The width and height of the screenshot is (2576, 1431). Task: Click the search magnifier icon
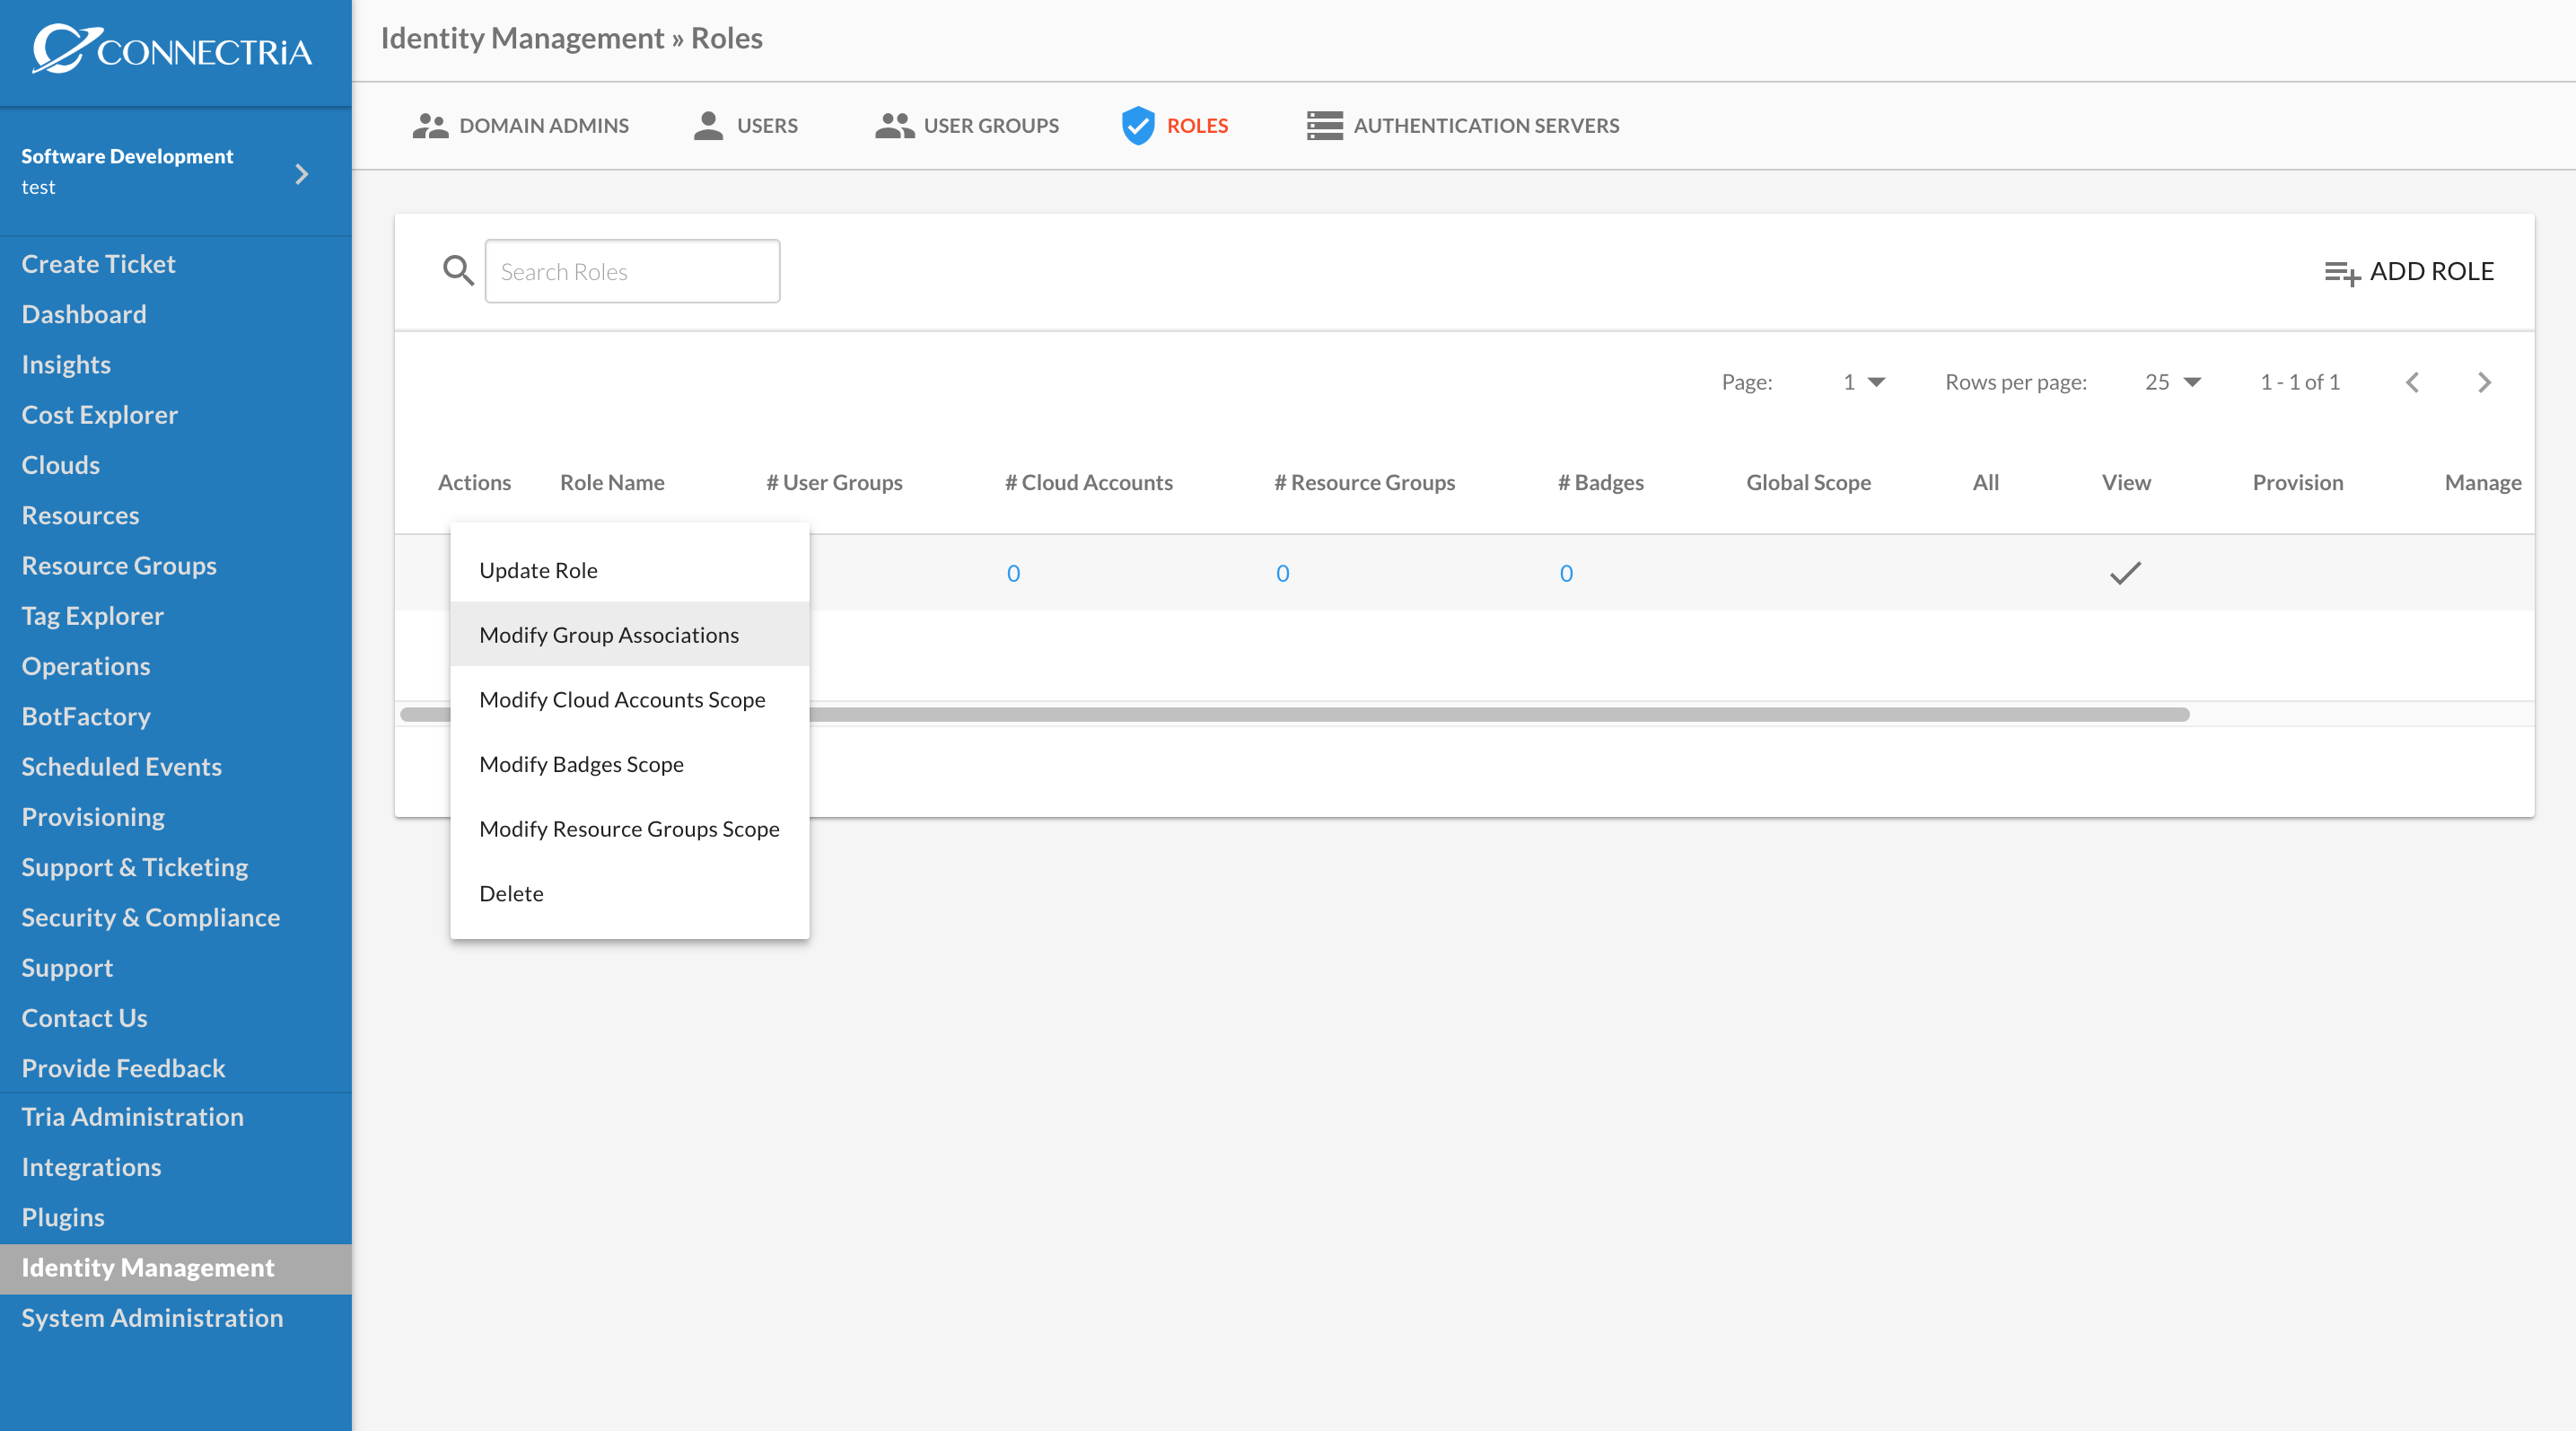coord(458,270)
